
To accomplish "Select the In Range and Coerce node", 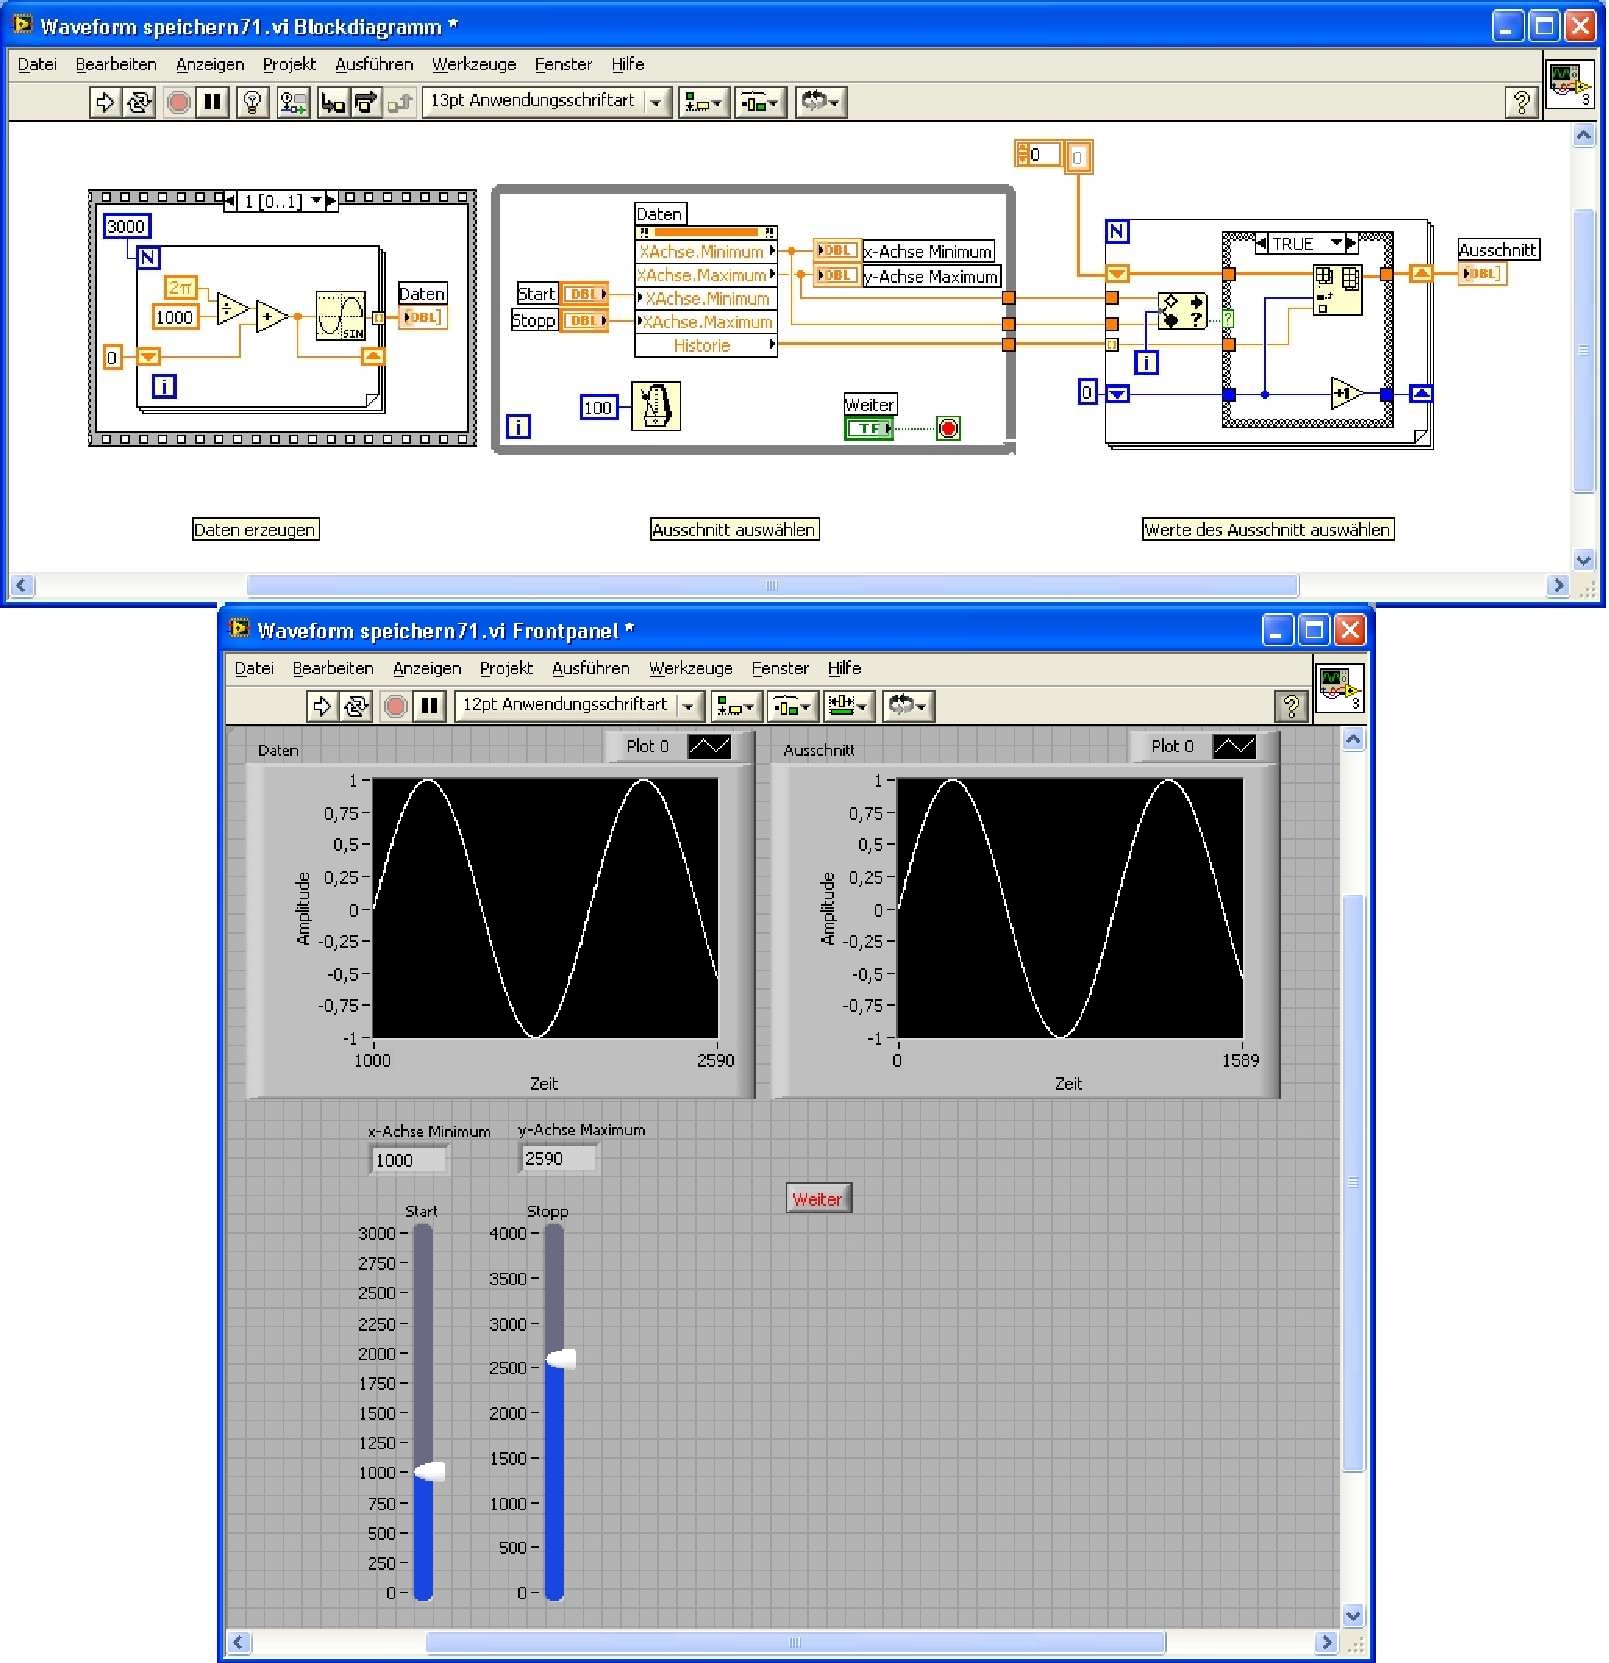I will [1182, 311].
